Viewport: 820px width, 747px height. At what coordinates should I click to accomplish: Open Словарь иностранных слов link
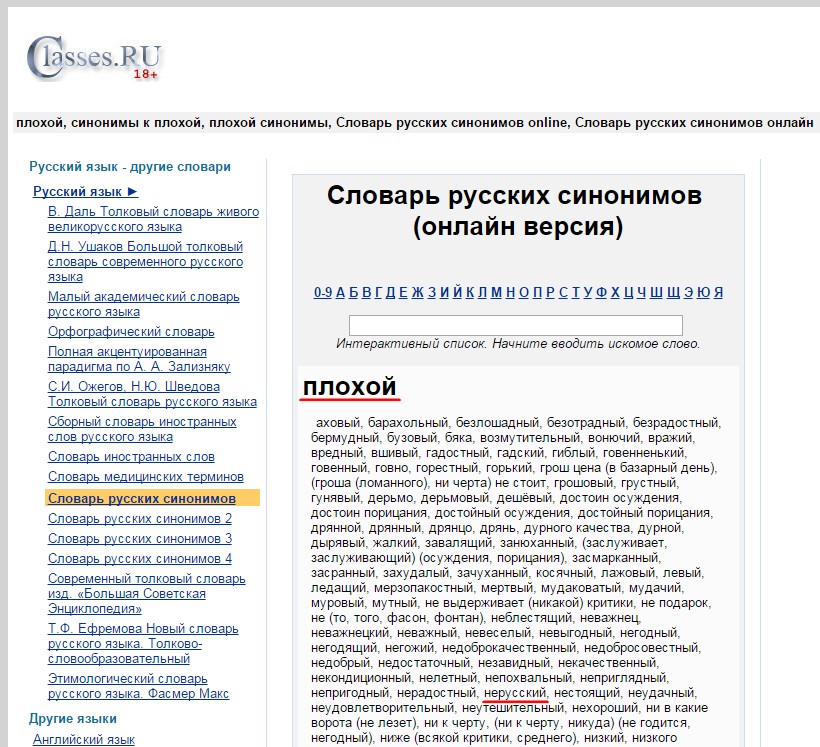(131, 456)
